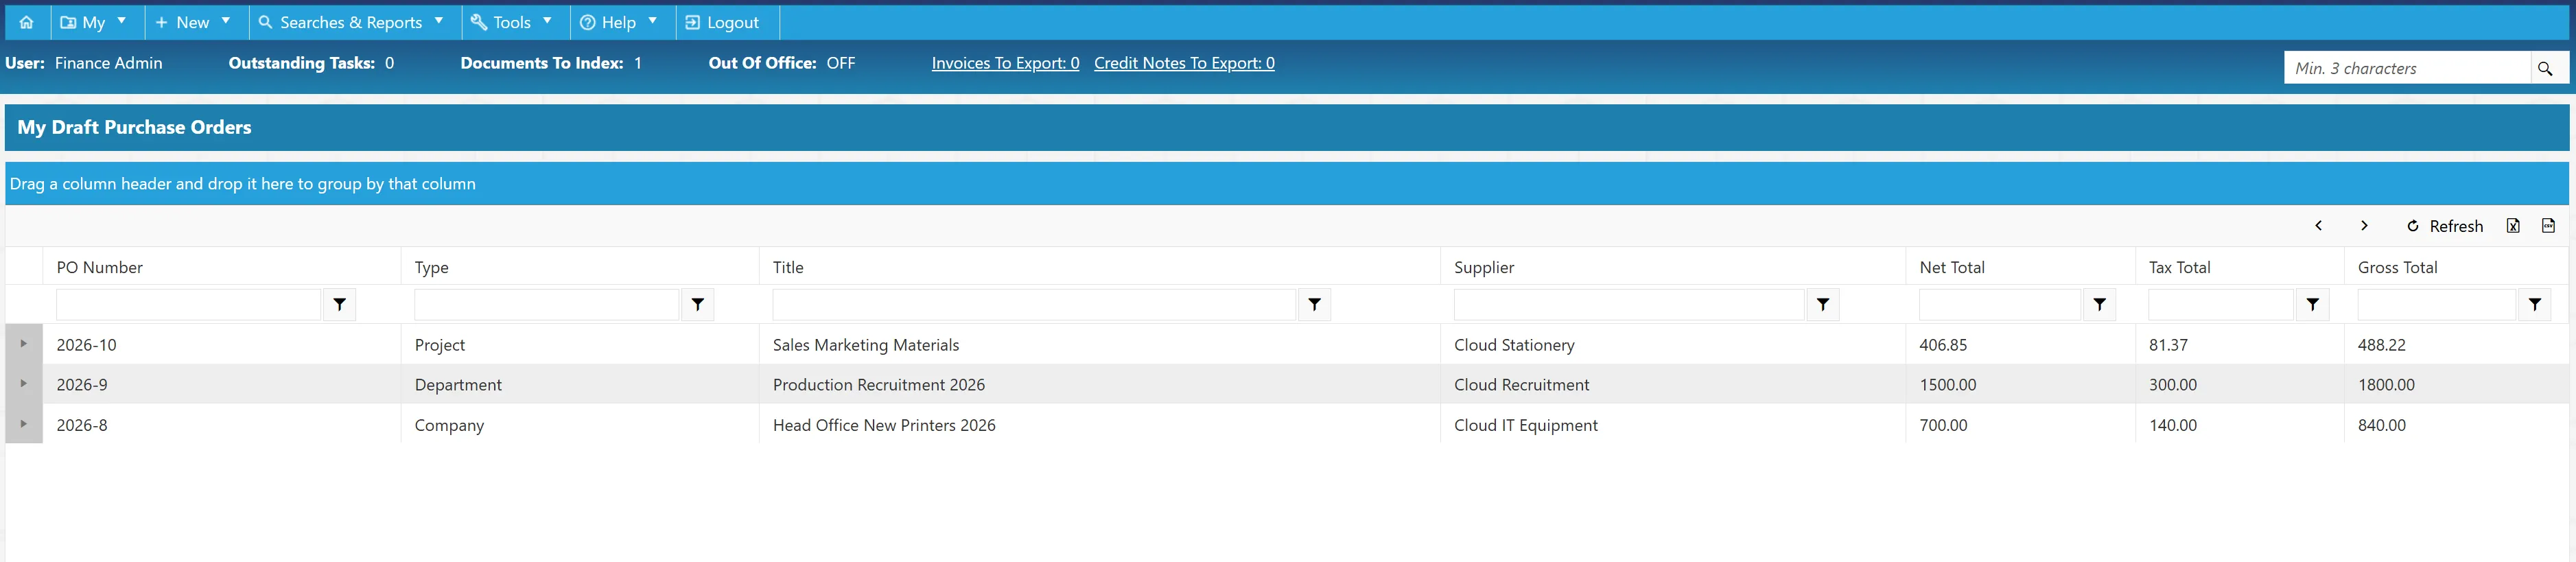Screen dimensions: 2576x562
Task: Click net total 406.85
Action: coord(1943,345)
